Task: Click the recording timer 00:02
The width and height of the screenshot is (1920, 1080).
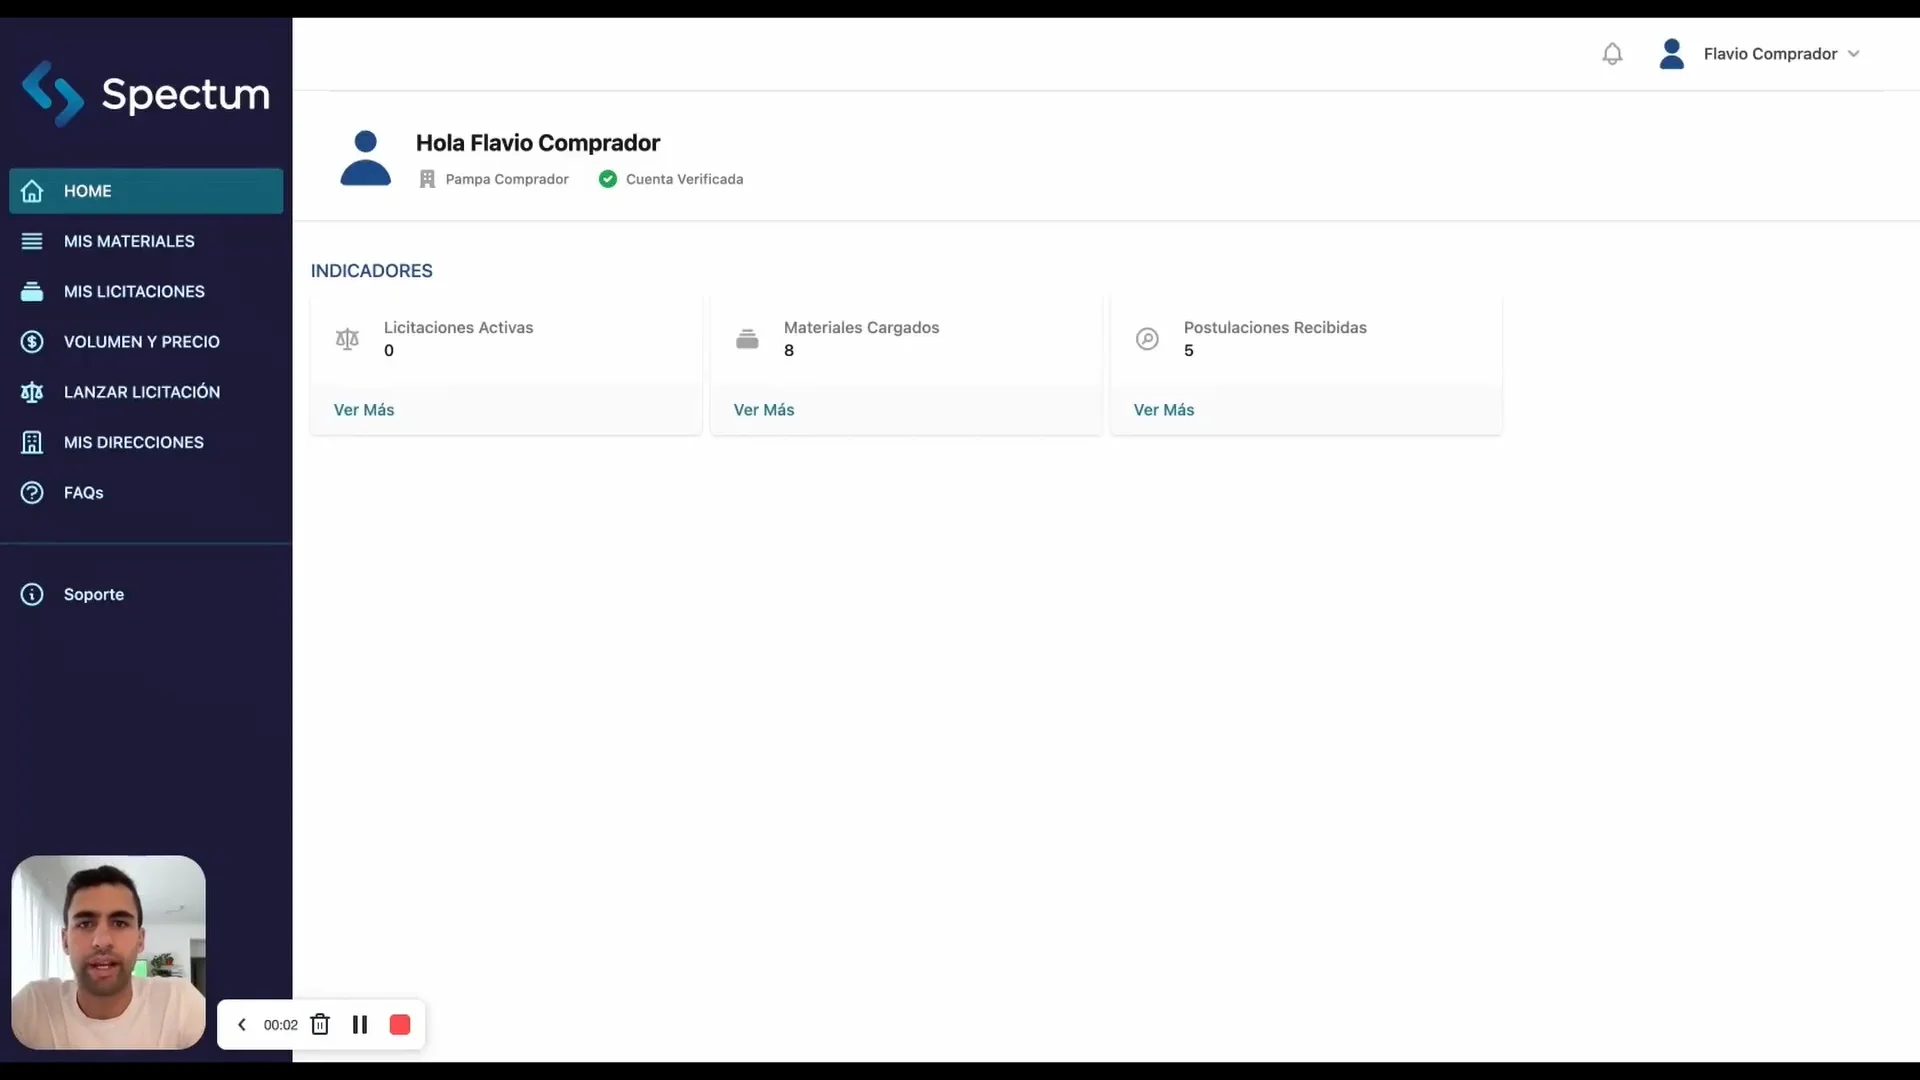Action: [281, 1025]
